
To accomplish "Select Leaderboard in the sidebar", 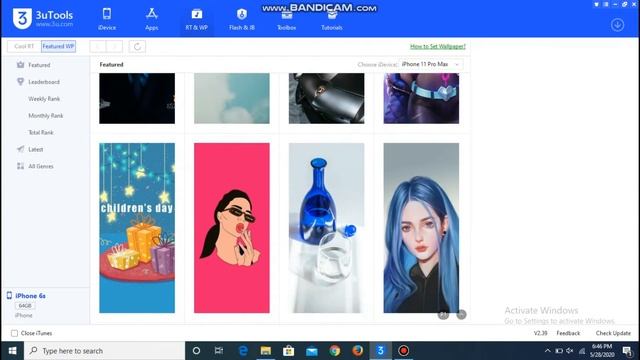I will point(44,82).
